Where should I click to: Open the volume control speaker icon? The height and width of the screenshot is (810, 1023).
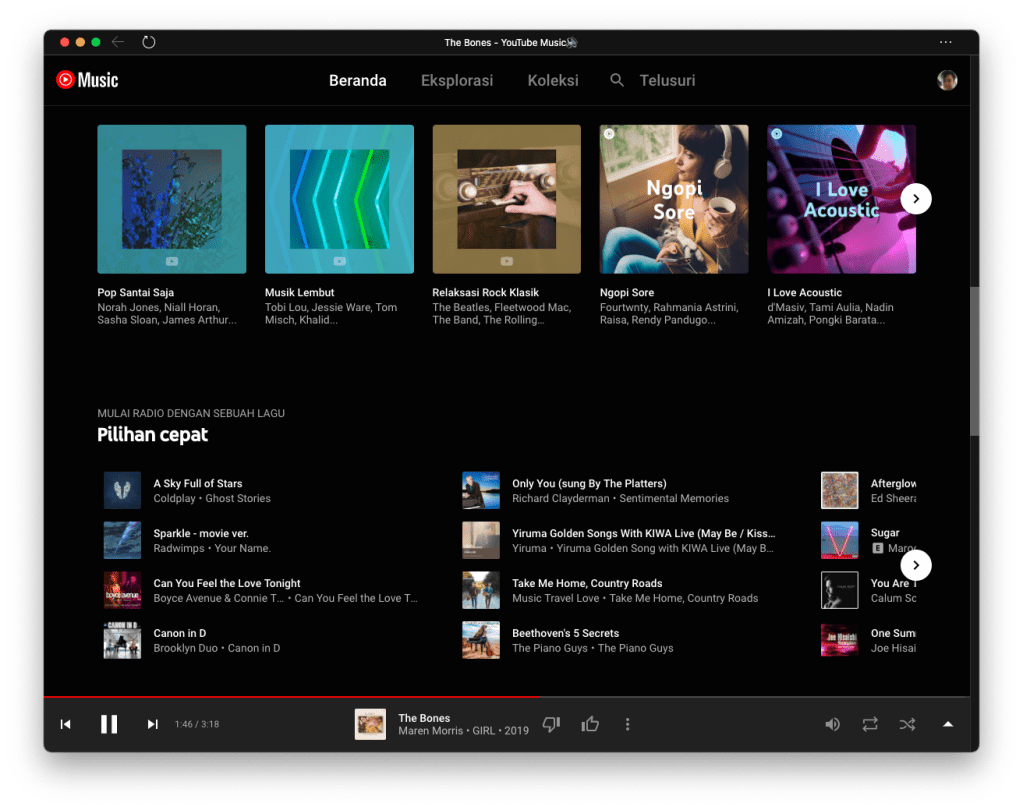832,724
